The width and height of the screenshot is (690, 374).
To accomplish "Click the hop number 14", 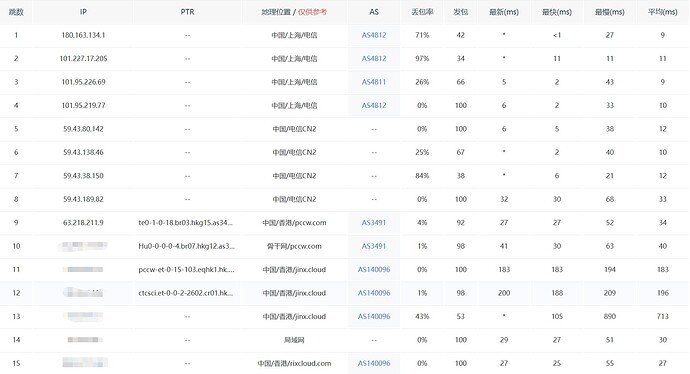I will pos(16,340).
